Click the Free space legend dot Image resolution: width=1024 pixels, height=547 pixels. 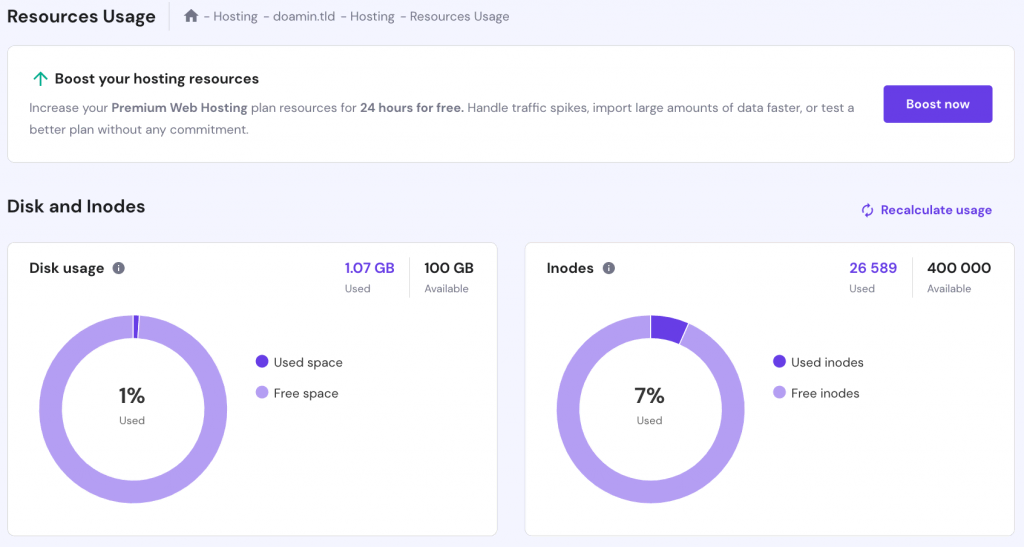(262, 393)
